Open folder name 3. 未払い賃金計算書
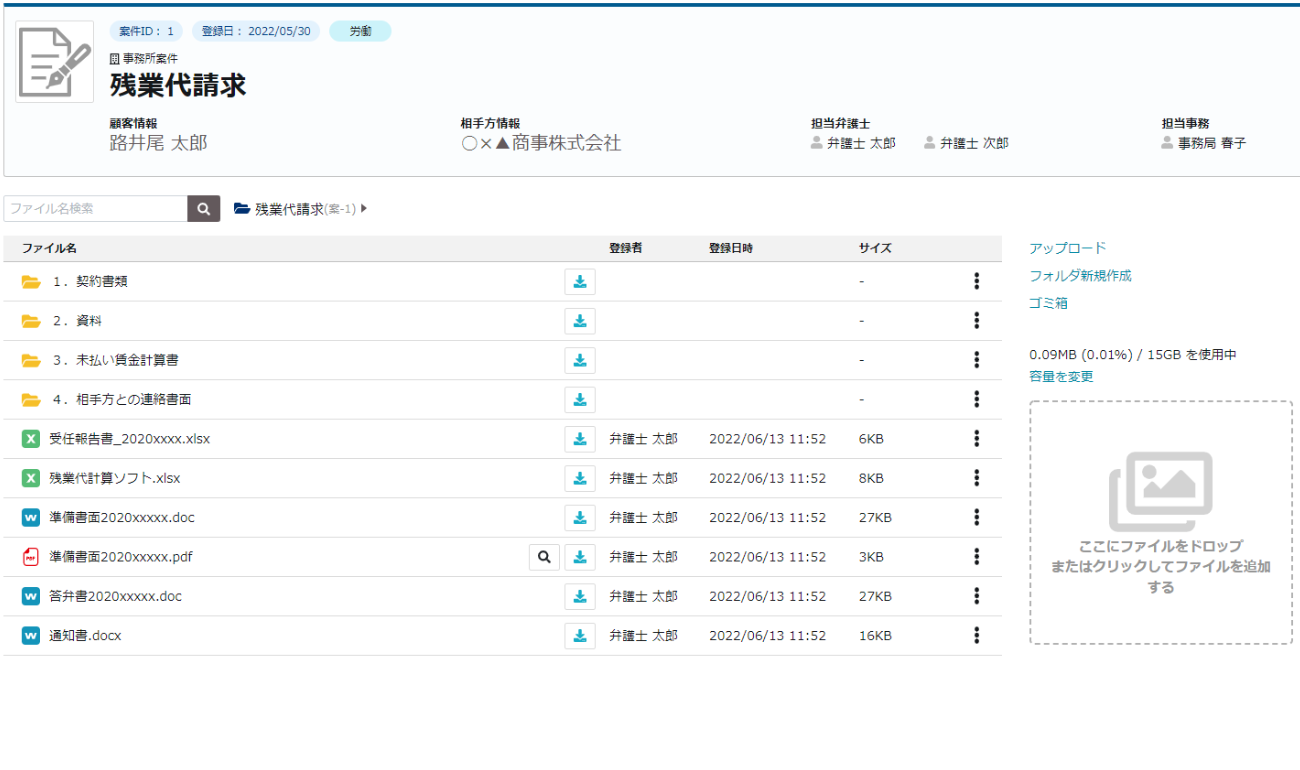1300x770 pixels. pos(116,360)
